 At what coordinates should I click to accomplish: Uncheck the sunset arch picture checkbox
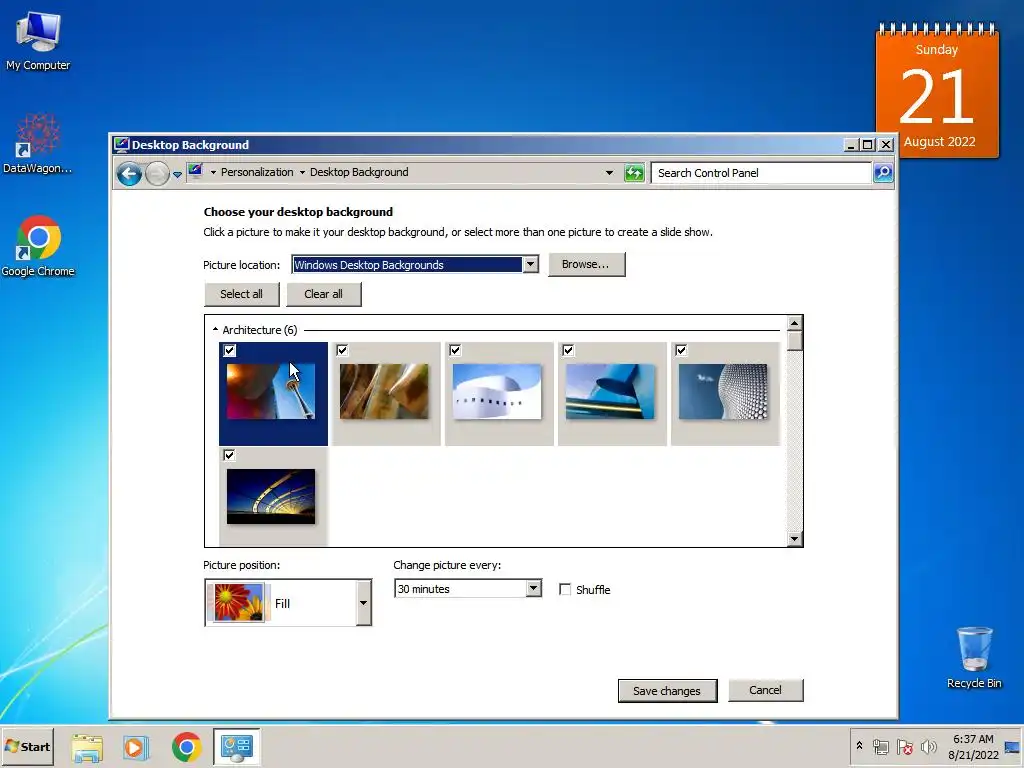[x=229, y=455]
